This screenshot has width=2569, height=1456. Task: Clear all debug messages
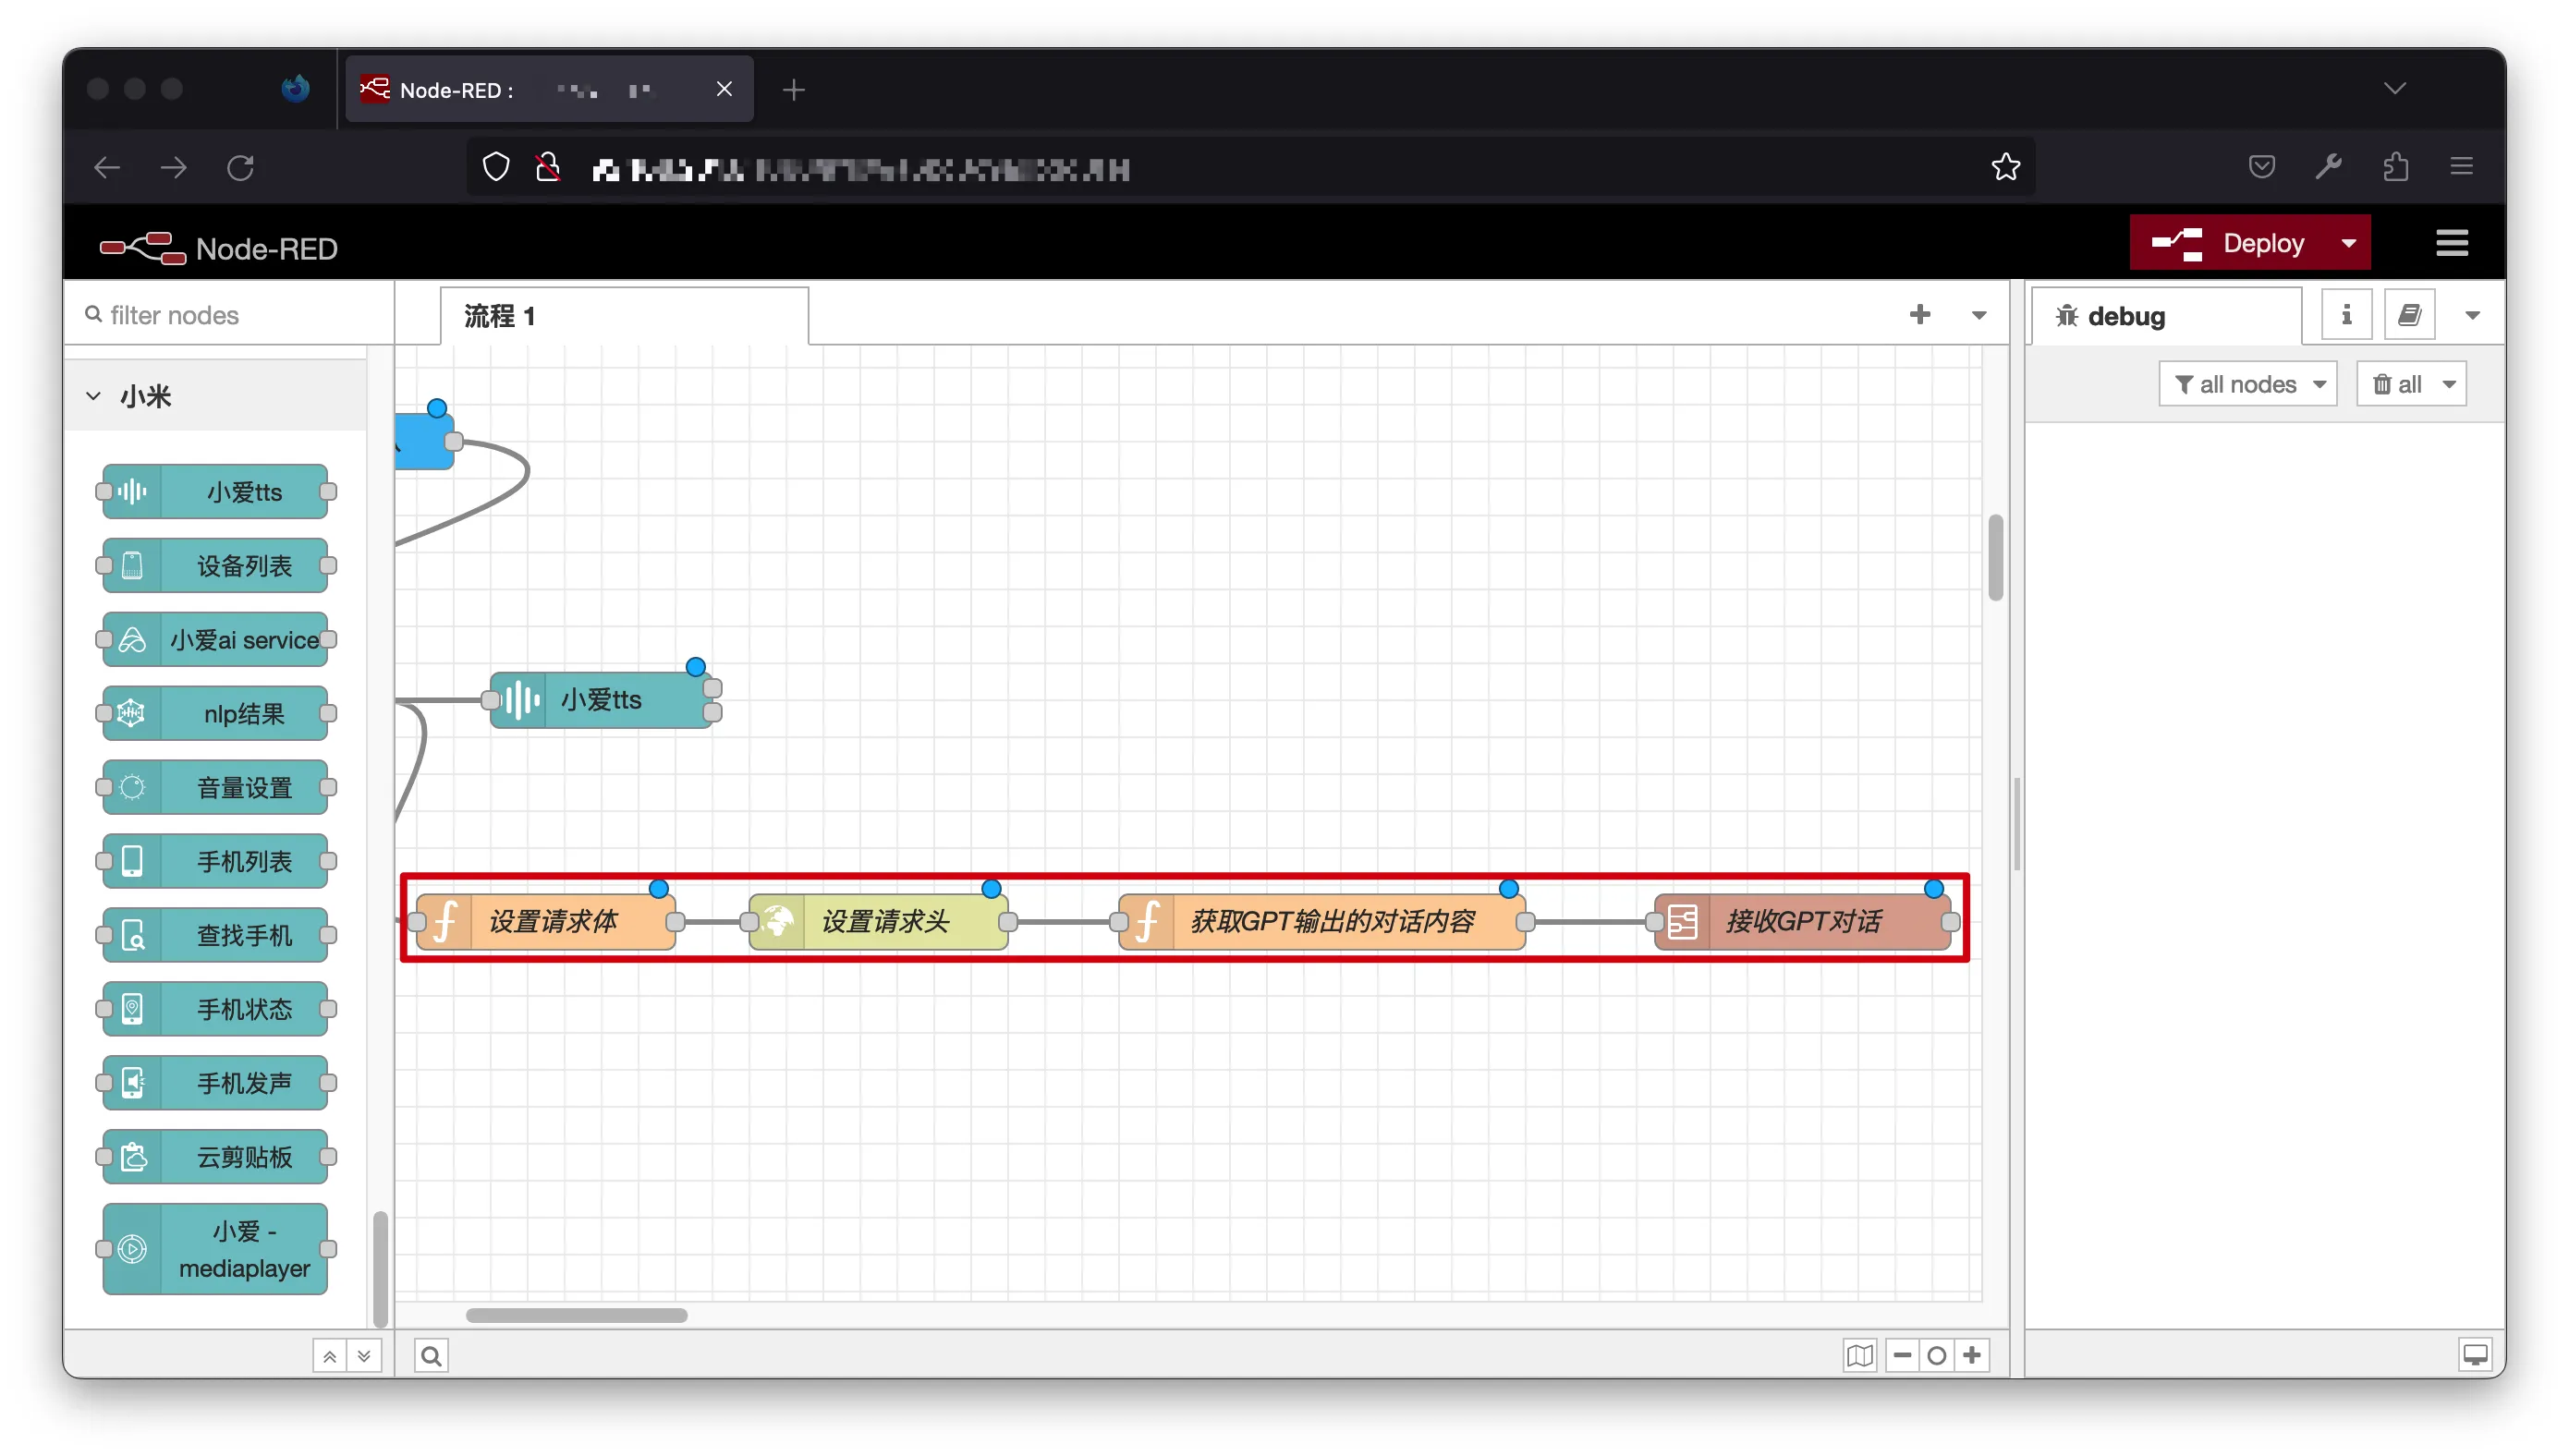[x=2397, y=385]
